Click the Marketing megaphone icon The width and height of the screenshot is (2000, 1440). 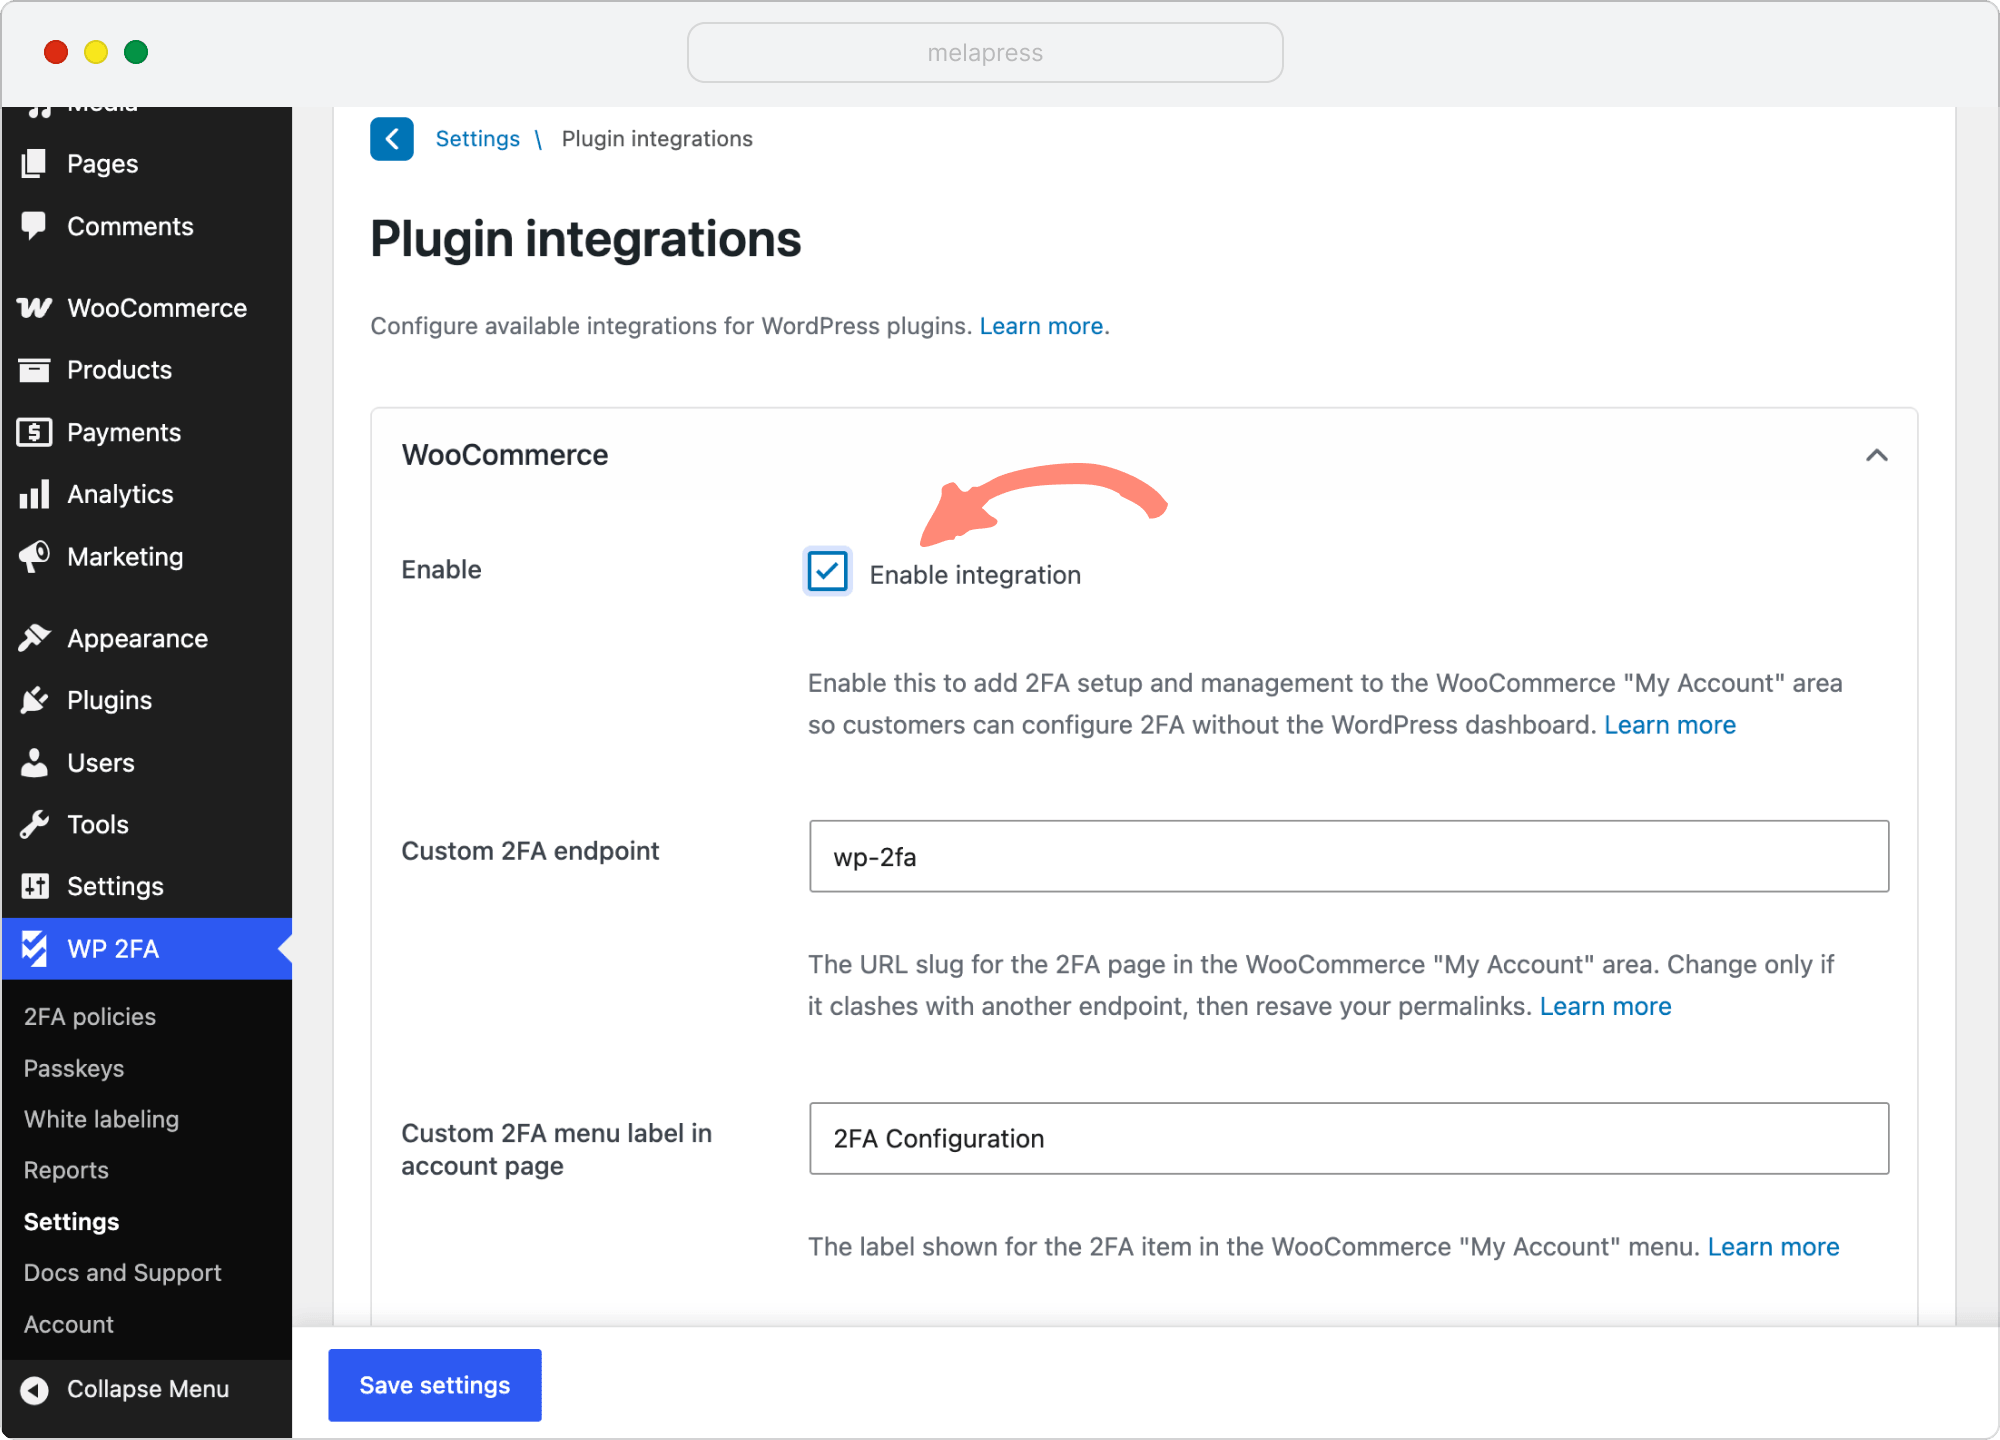pos(34,556)
